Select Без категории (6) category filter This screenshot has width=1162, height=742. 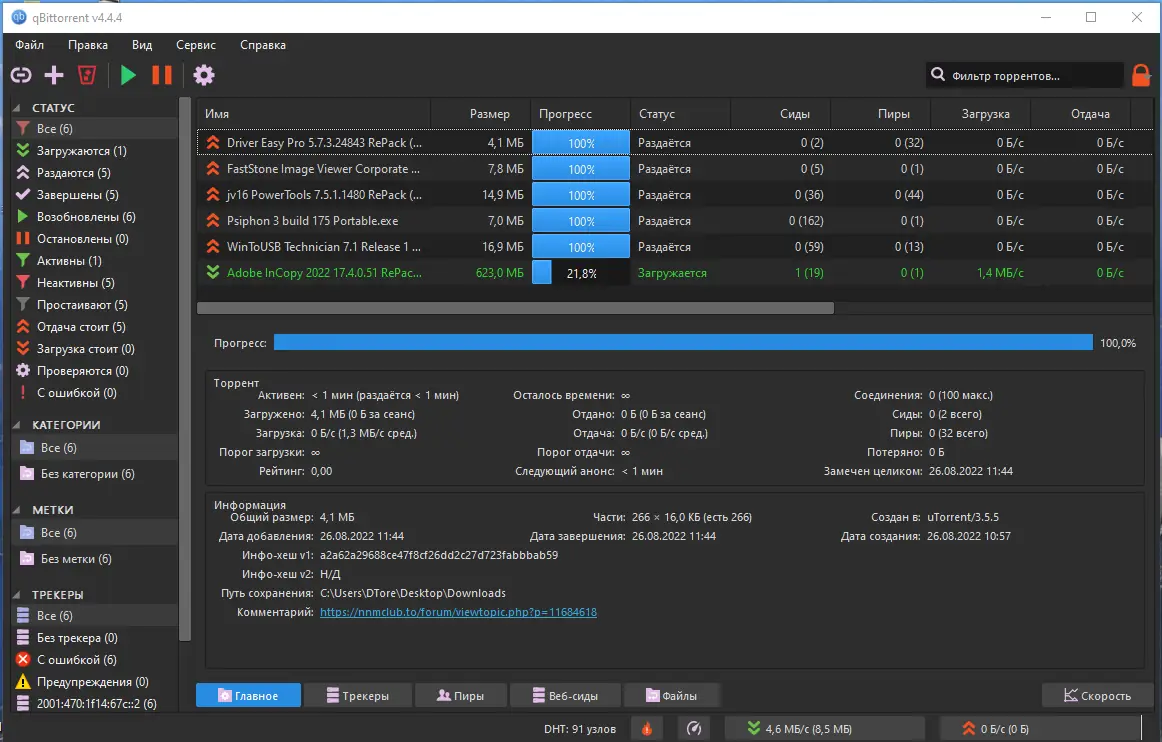[95, 474]
